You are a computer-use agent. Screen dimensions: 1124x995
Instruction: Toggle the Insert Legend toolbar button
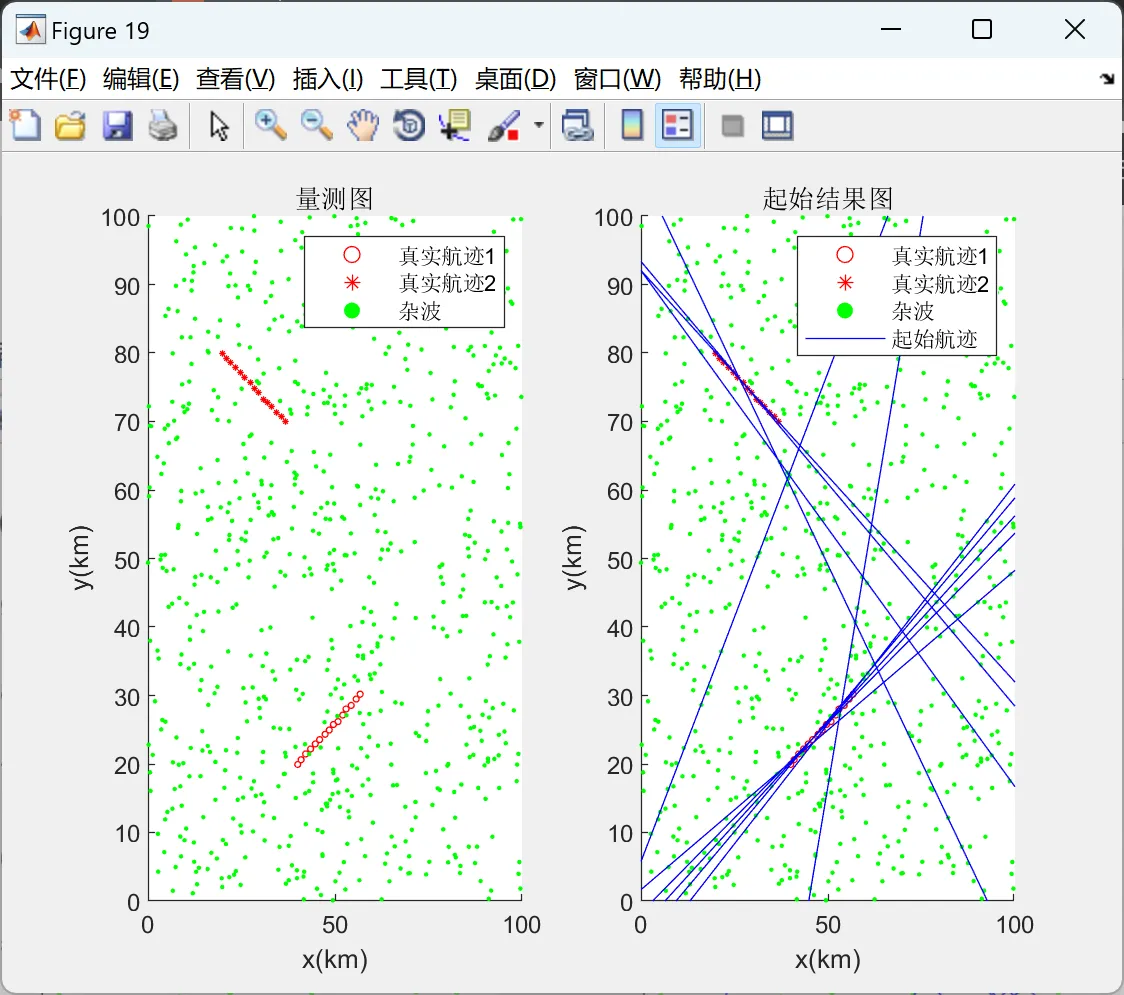[677, 125]
